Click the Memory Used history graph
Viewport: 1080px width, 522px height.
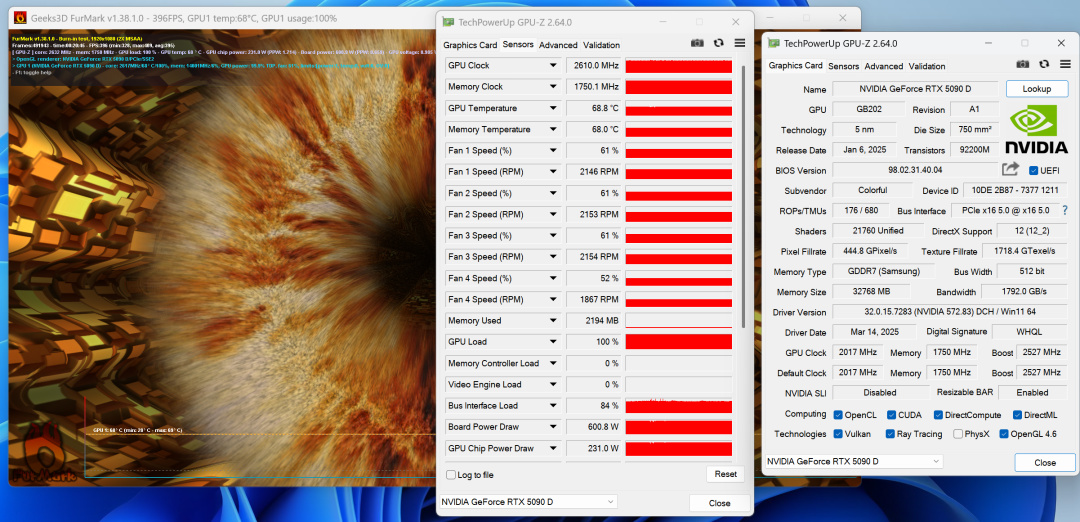tap(678, 321)
